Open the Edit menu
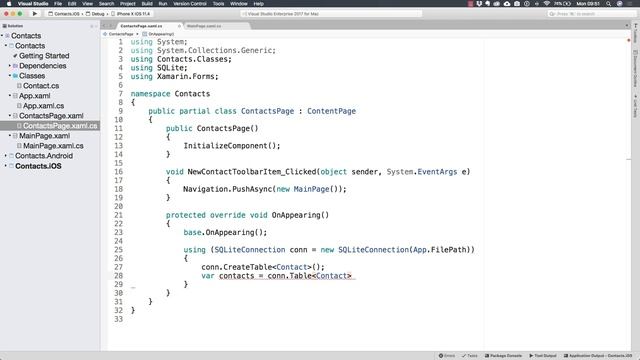640x360 pixels. click(x=72, y=4)
